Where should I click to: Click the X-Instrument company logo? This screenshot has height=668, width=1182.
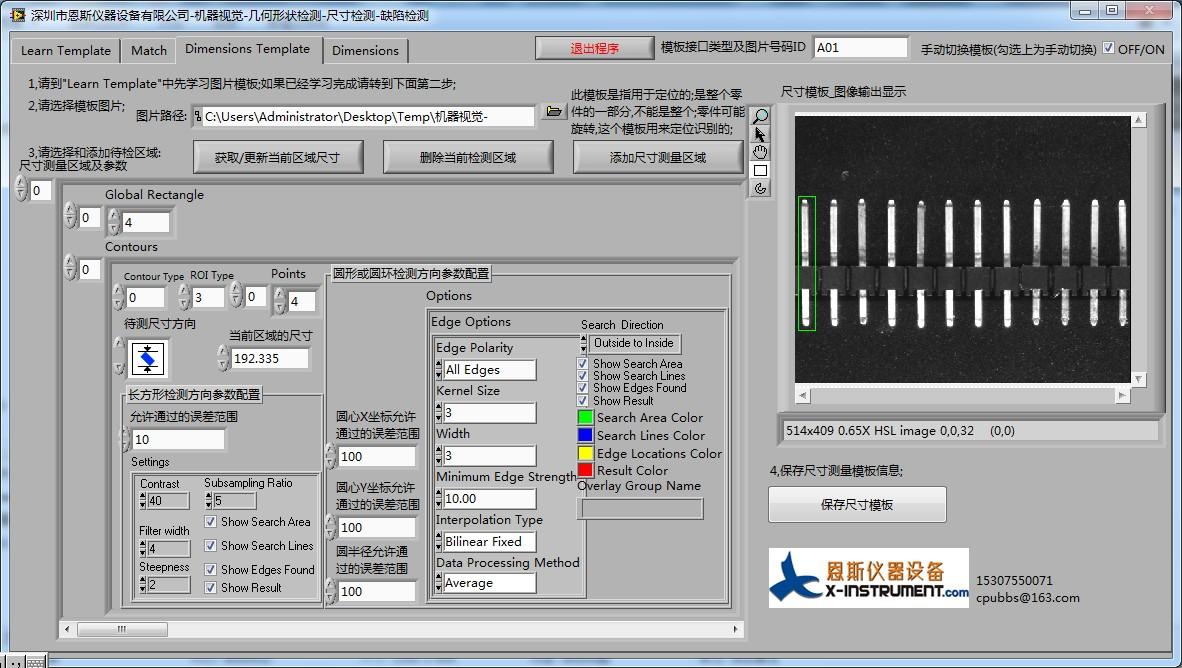pyautogui.click(x=868, y=578)
